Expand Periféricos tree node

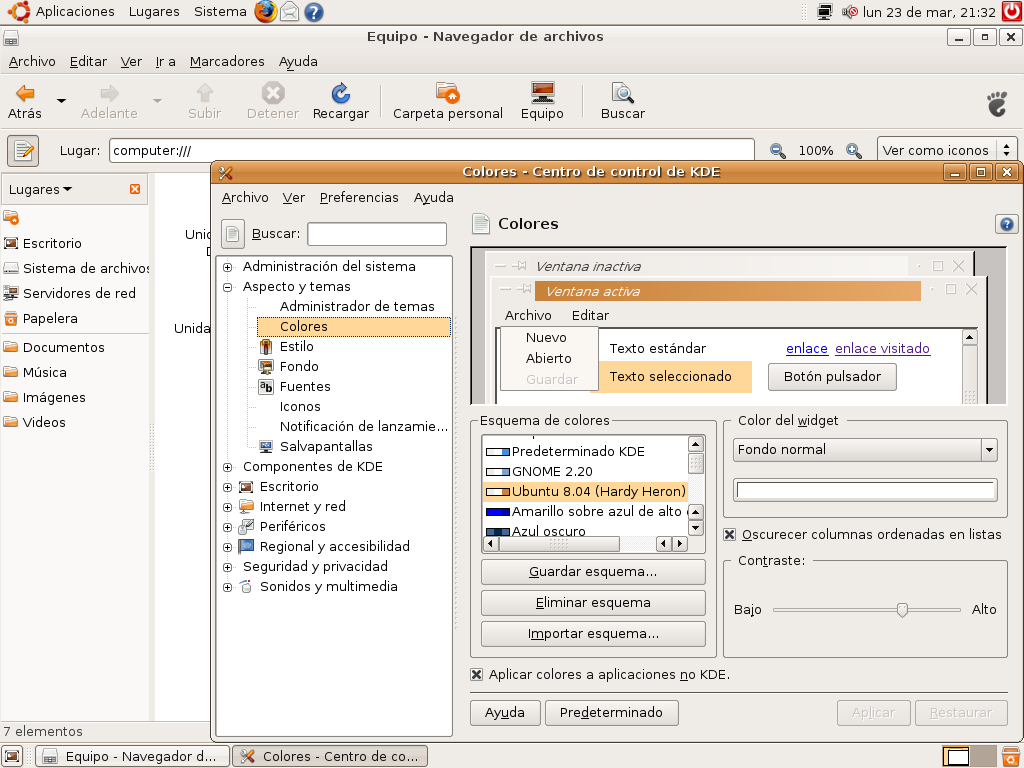pos(227,527)
